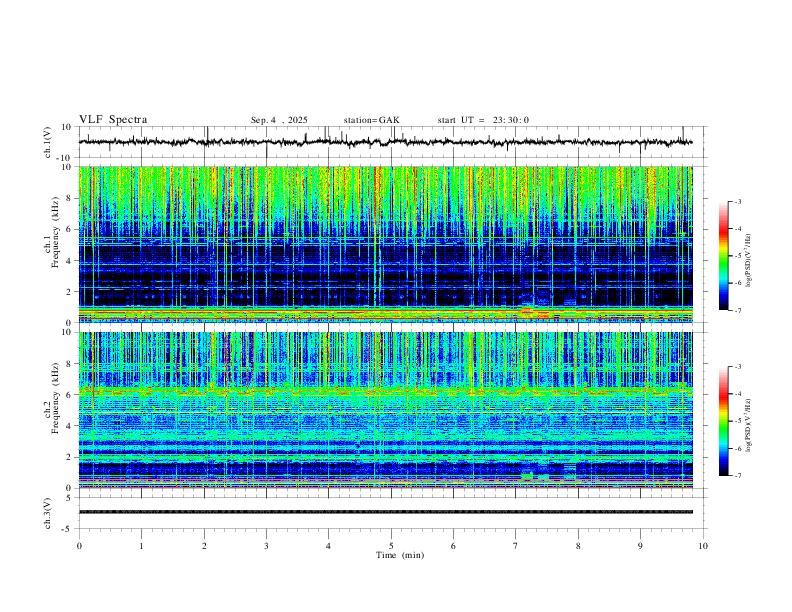The height and width of the screenshot is (612, 792).
Task: Click the "-3" tick on ch.2 colorbar
Action: (737, 367)
